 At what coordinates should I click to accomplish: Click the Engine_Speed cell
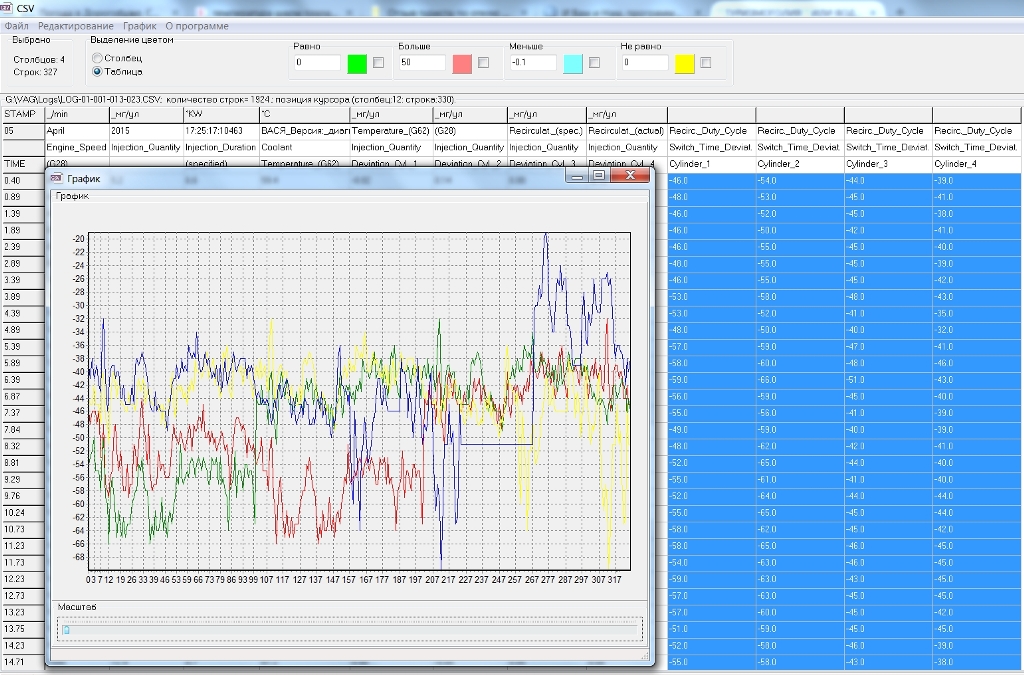click(77, 148)
